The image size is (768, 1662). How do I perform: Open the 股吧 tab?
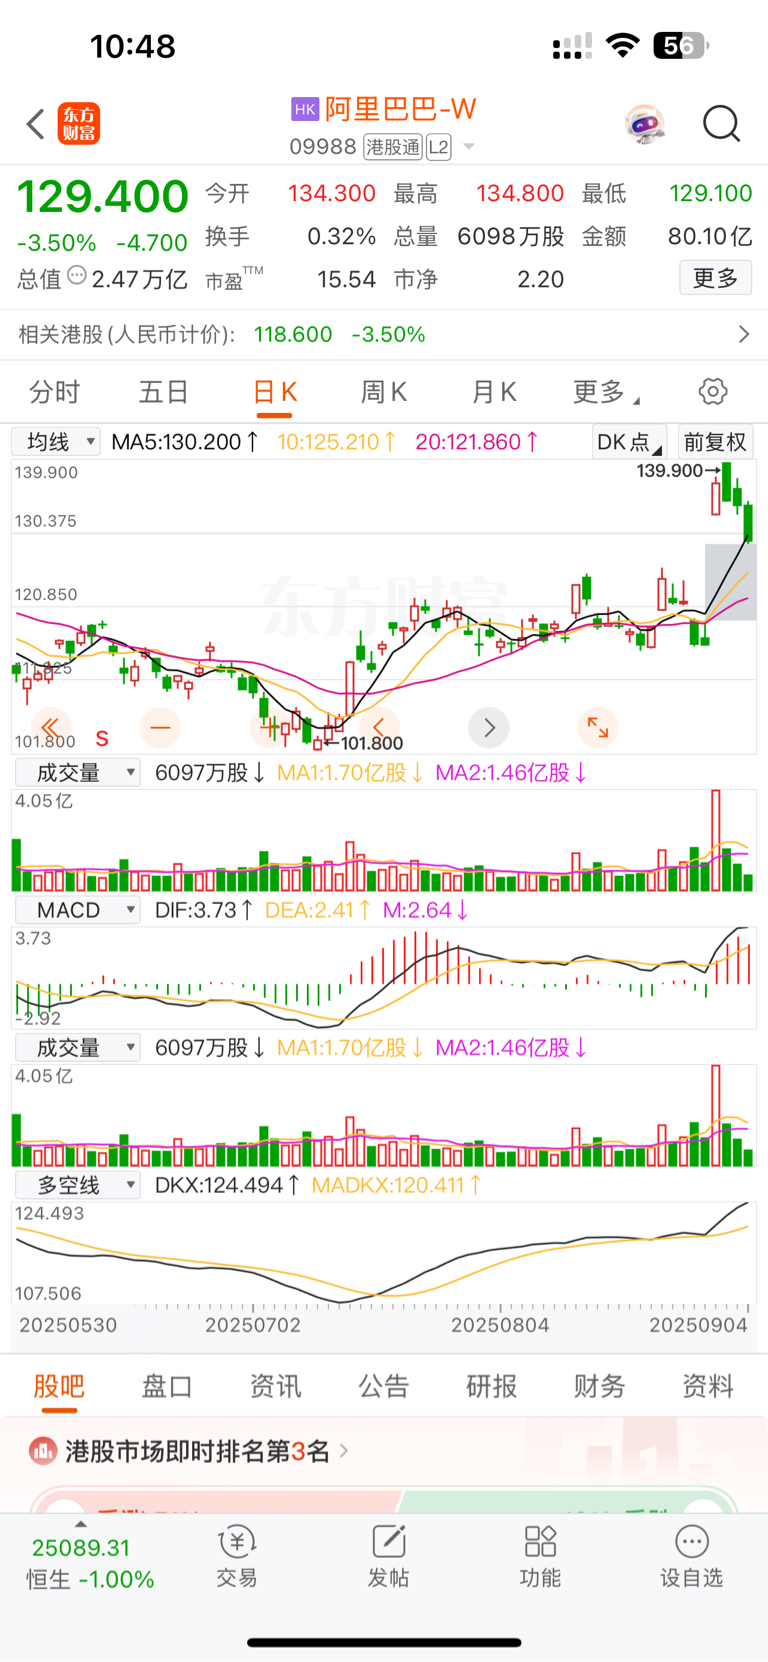click(59, 1386)
